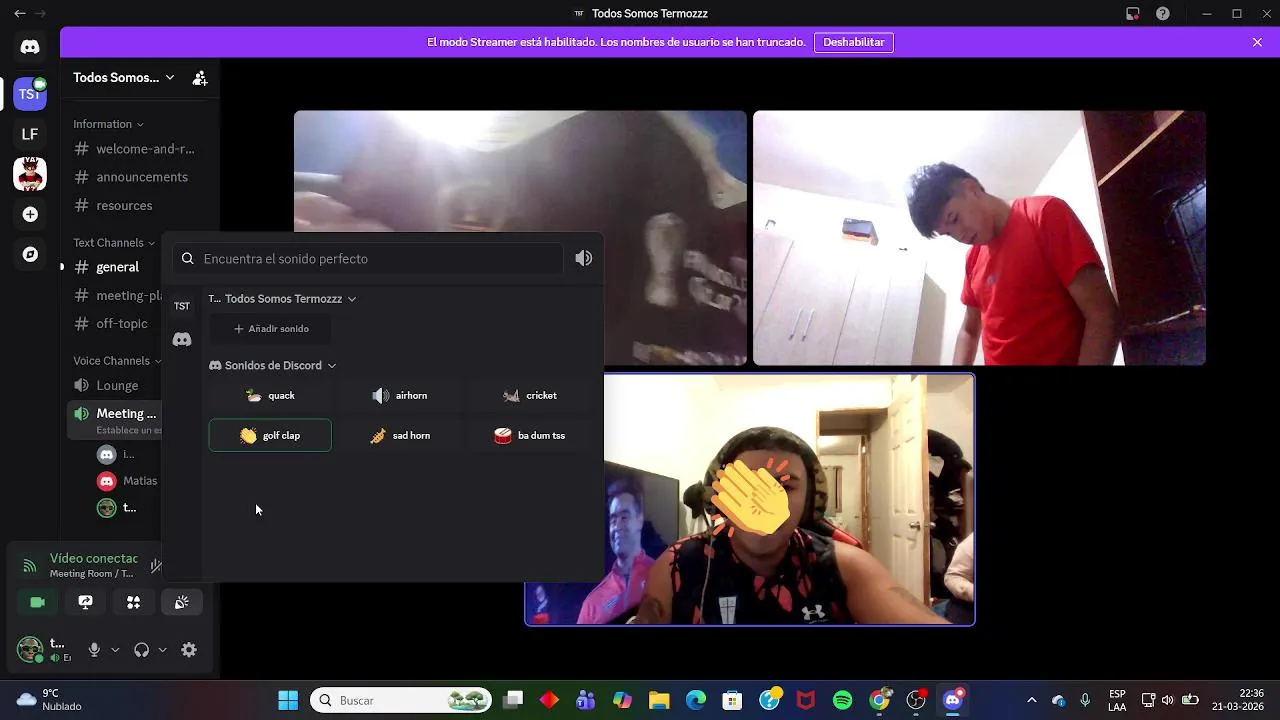Click user Matias in the voice channel
1280x720 pixels.
point(127,481)
